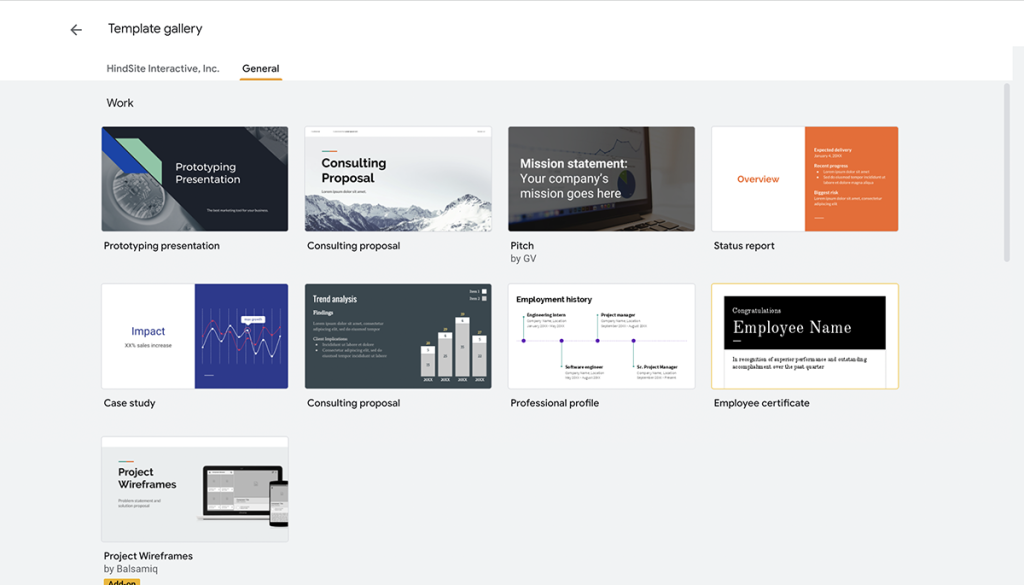This screenshot has width=1024, height=585.
Task: Open the Status report template
Action: [805, 178]
